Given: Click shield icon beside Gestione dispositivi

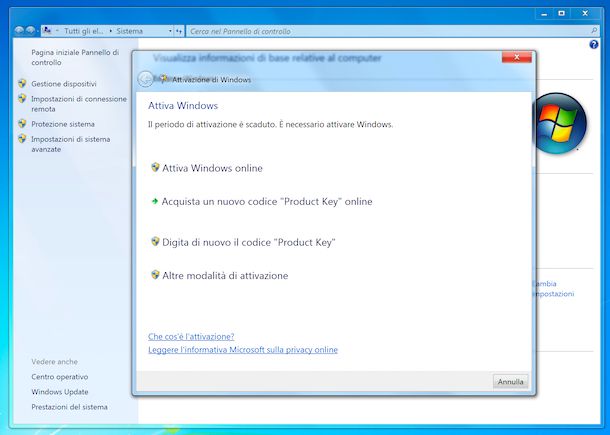Looking at the screenshot, I should pyautogui.click(x=22, y=84).
